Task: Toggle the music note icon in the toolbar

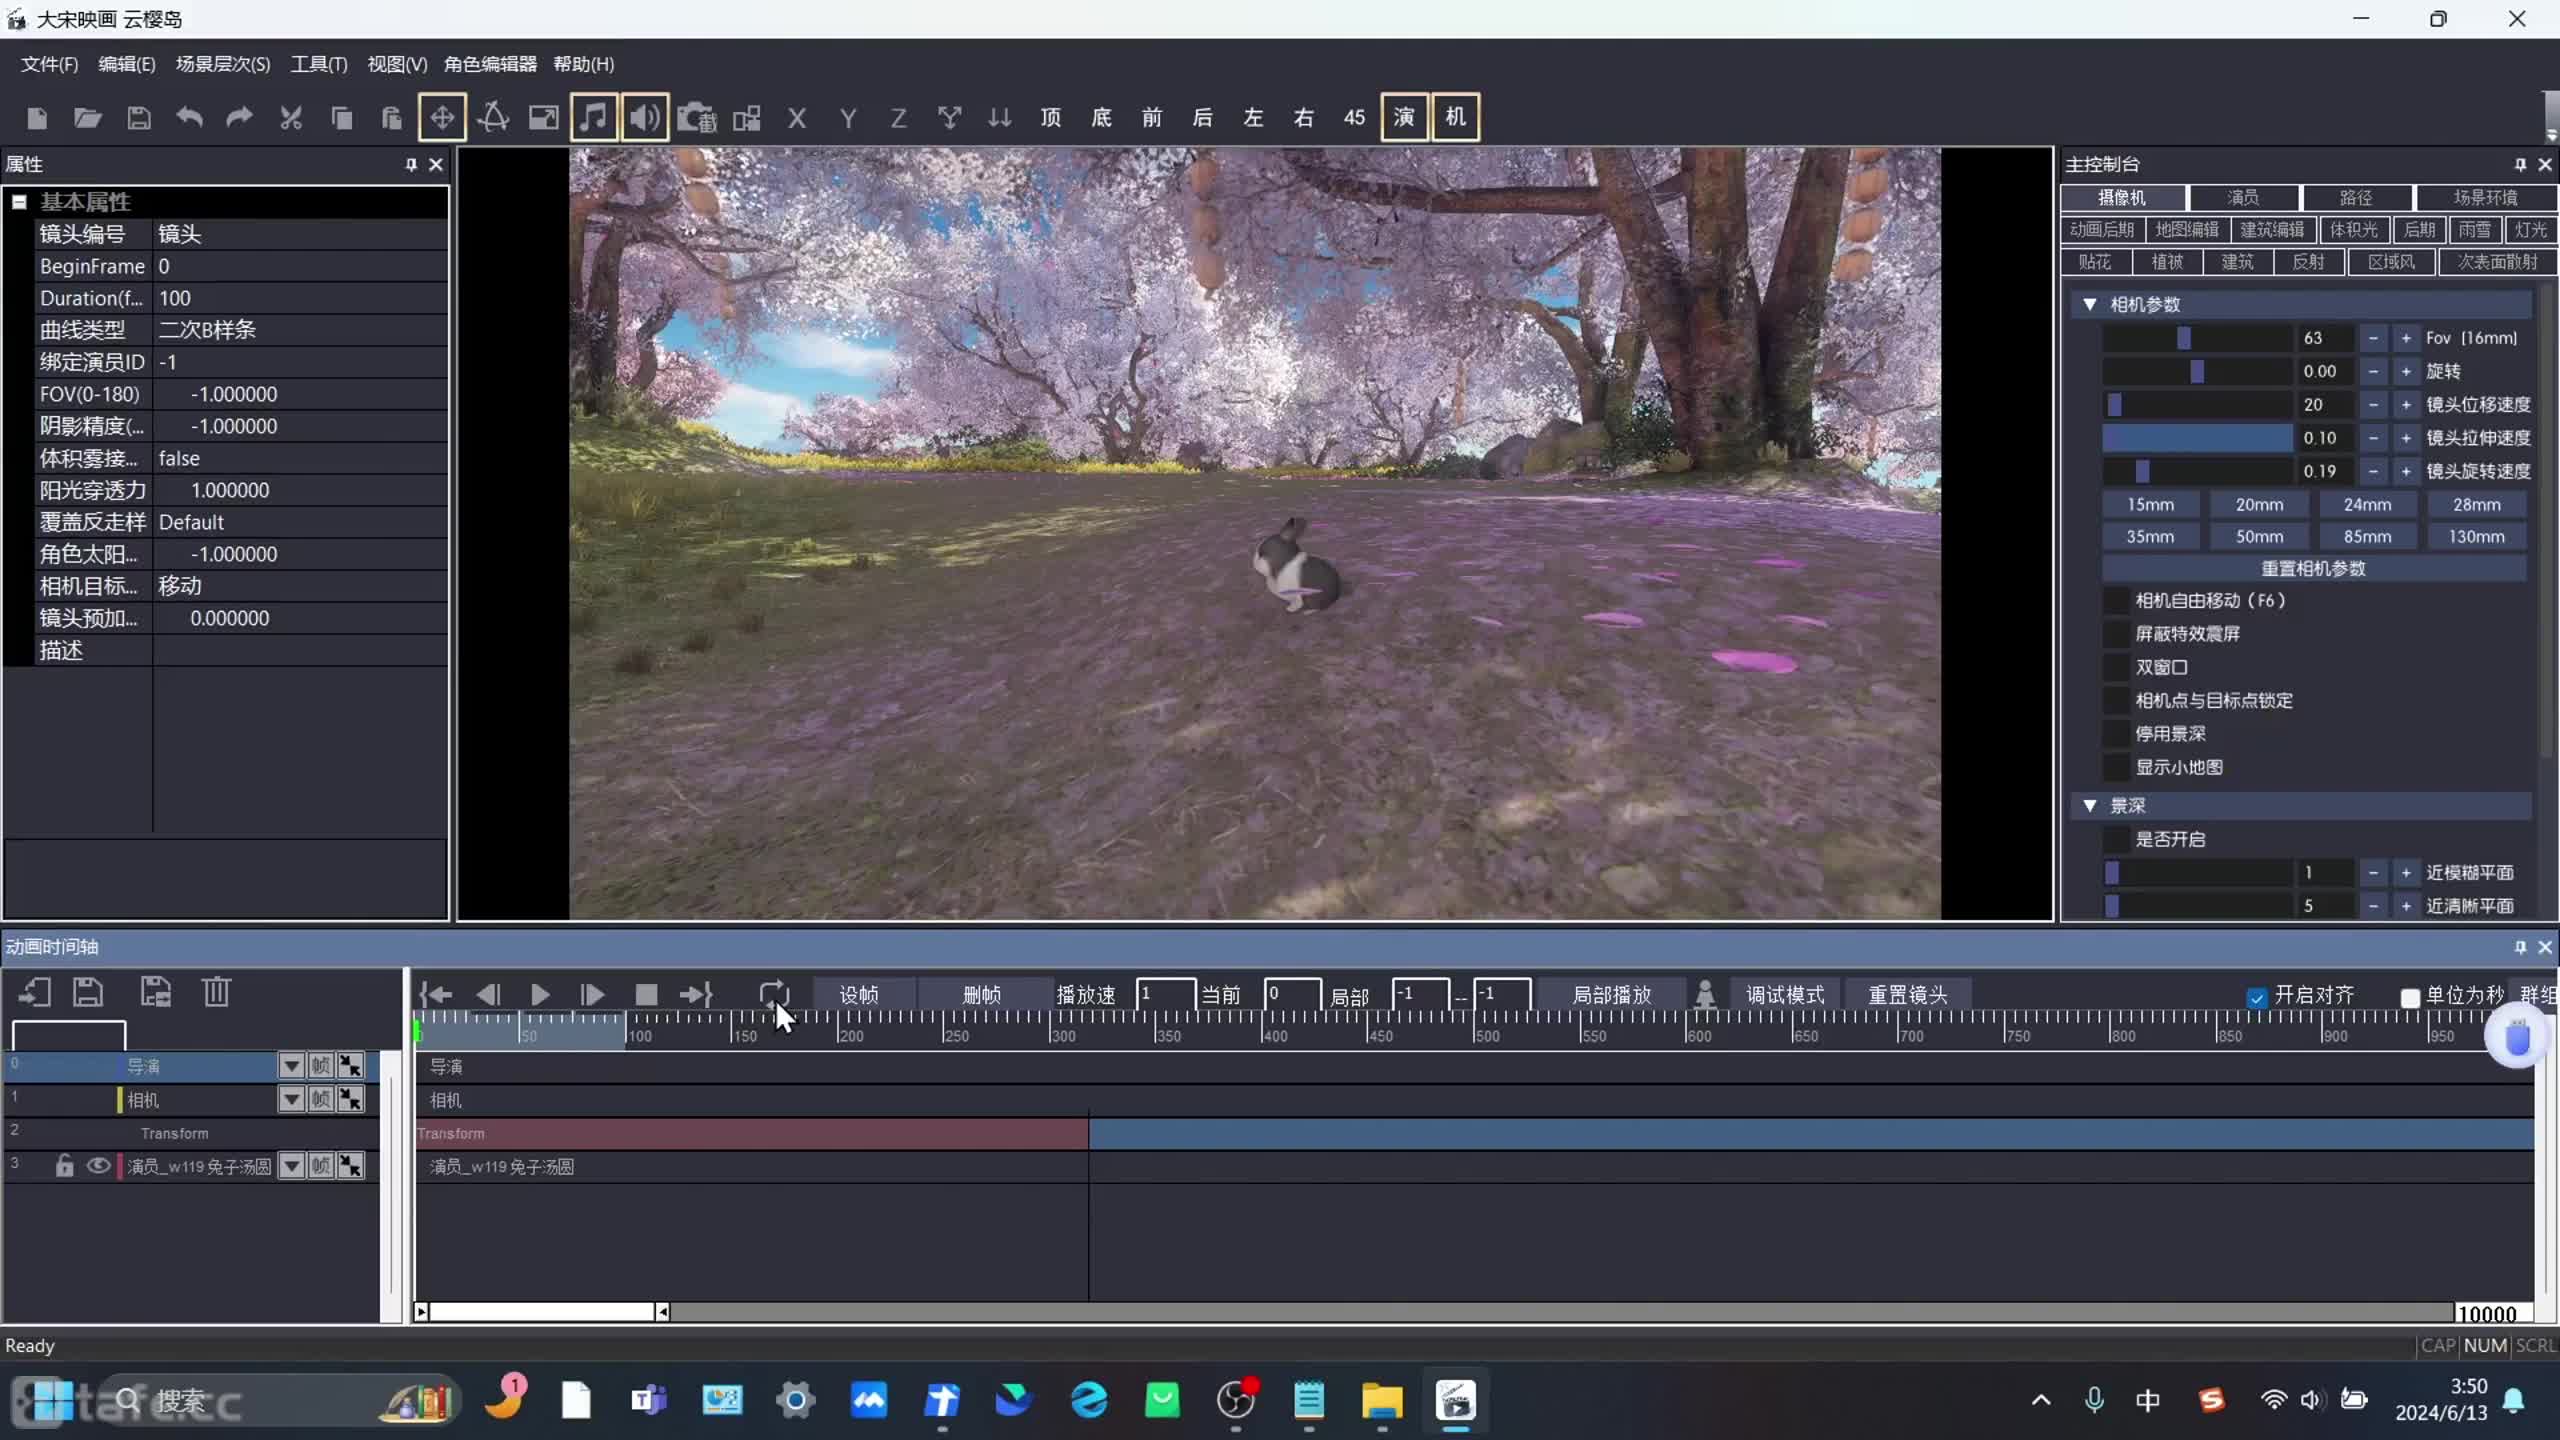Action: pos(594,118)
